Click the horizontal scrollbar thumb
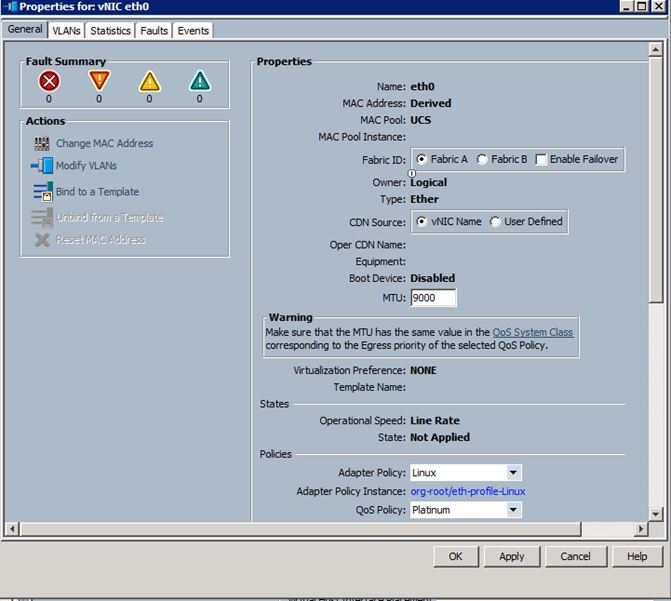Viewport: 671px width, 601px height. (300, 529)
